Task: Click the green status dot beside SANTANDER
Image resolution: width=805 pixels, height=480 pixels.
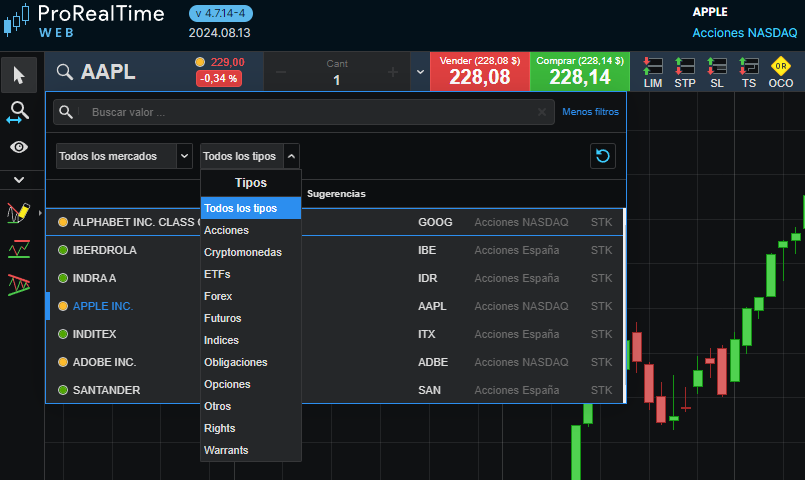Action: 63,390
